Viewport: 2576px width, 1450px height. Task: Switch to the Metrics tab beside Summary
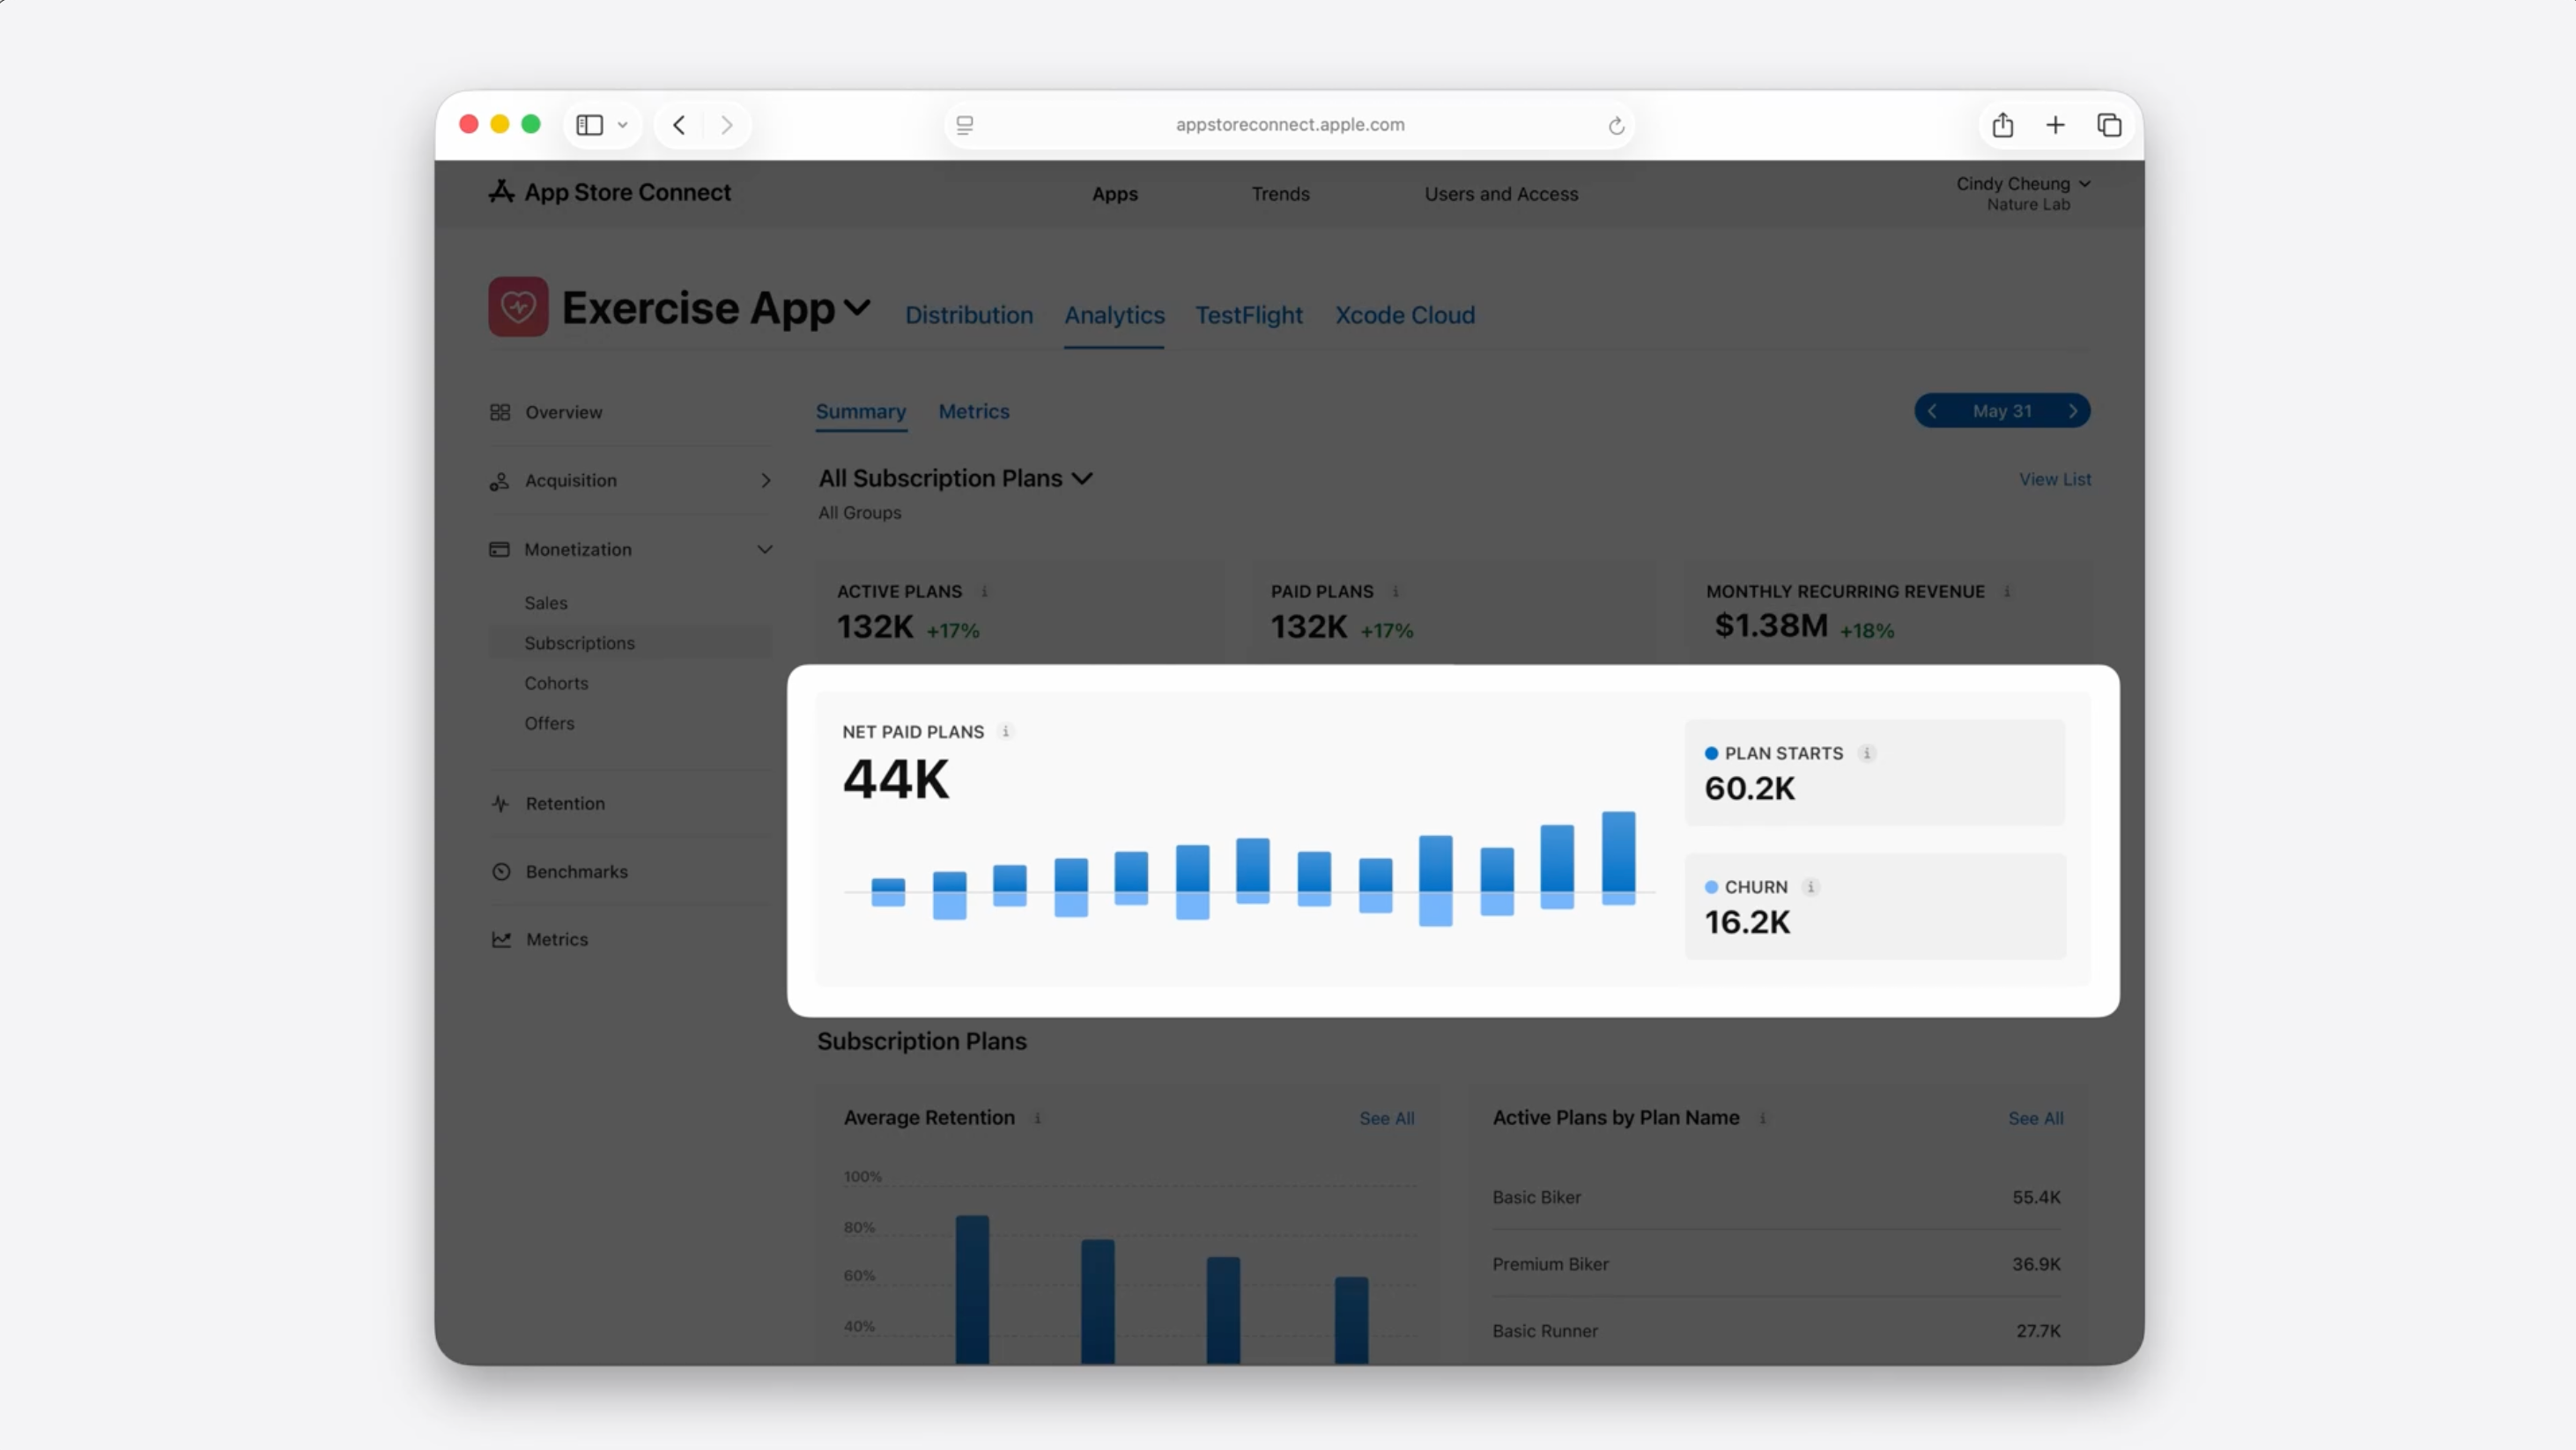973,411
